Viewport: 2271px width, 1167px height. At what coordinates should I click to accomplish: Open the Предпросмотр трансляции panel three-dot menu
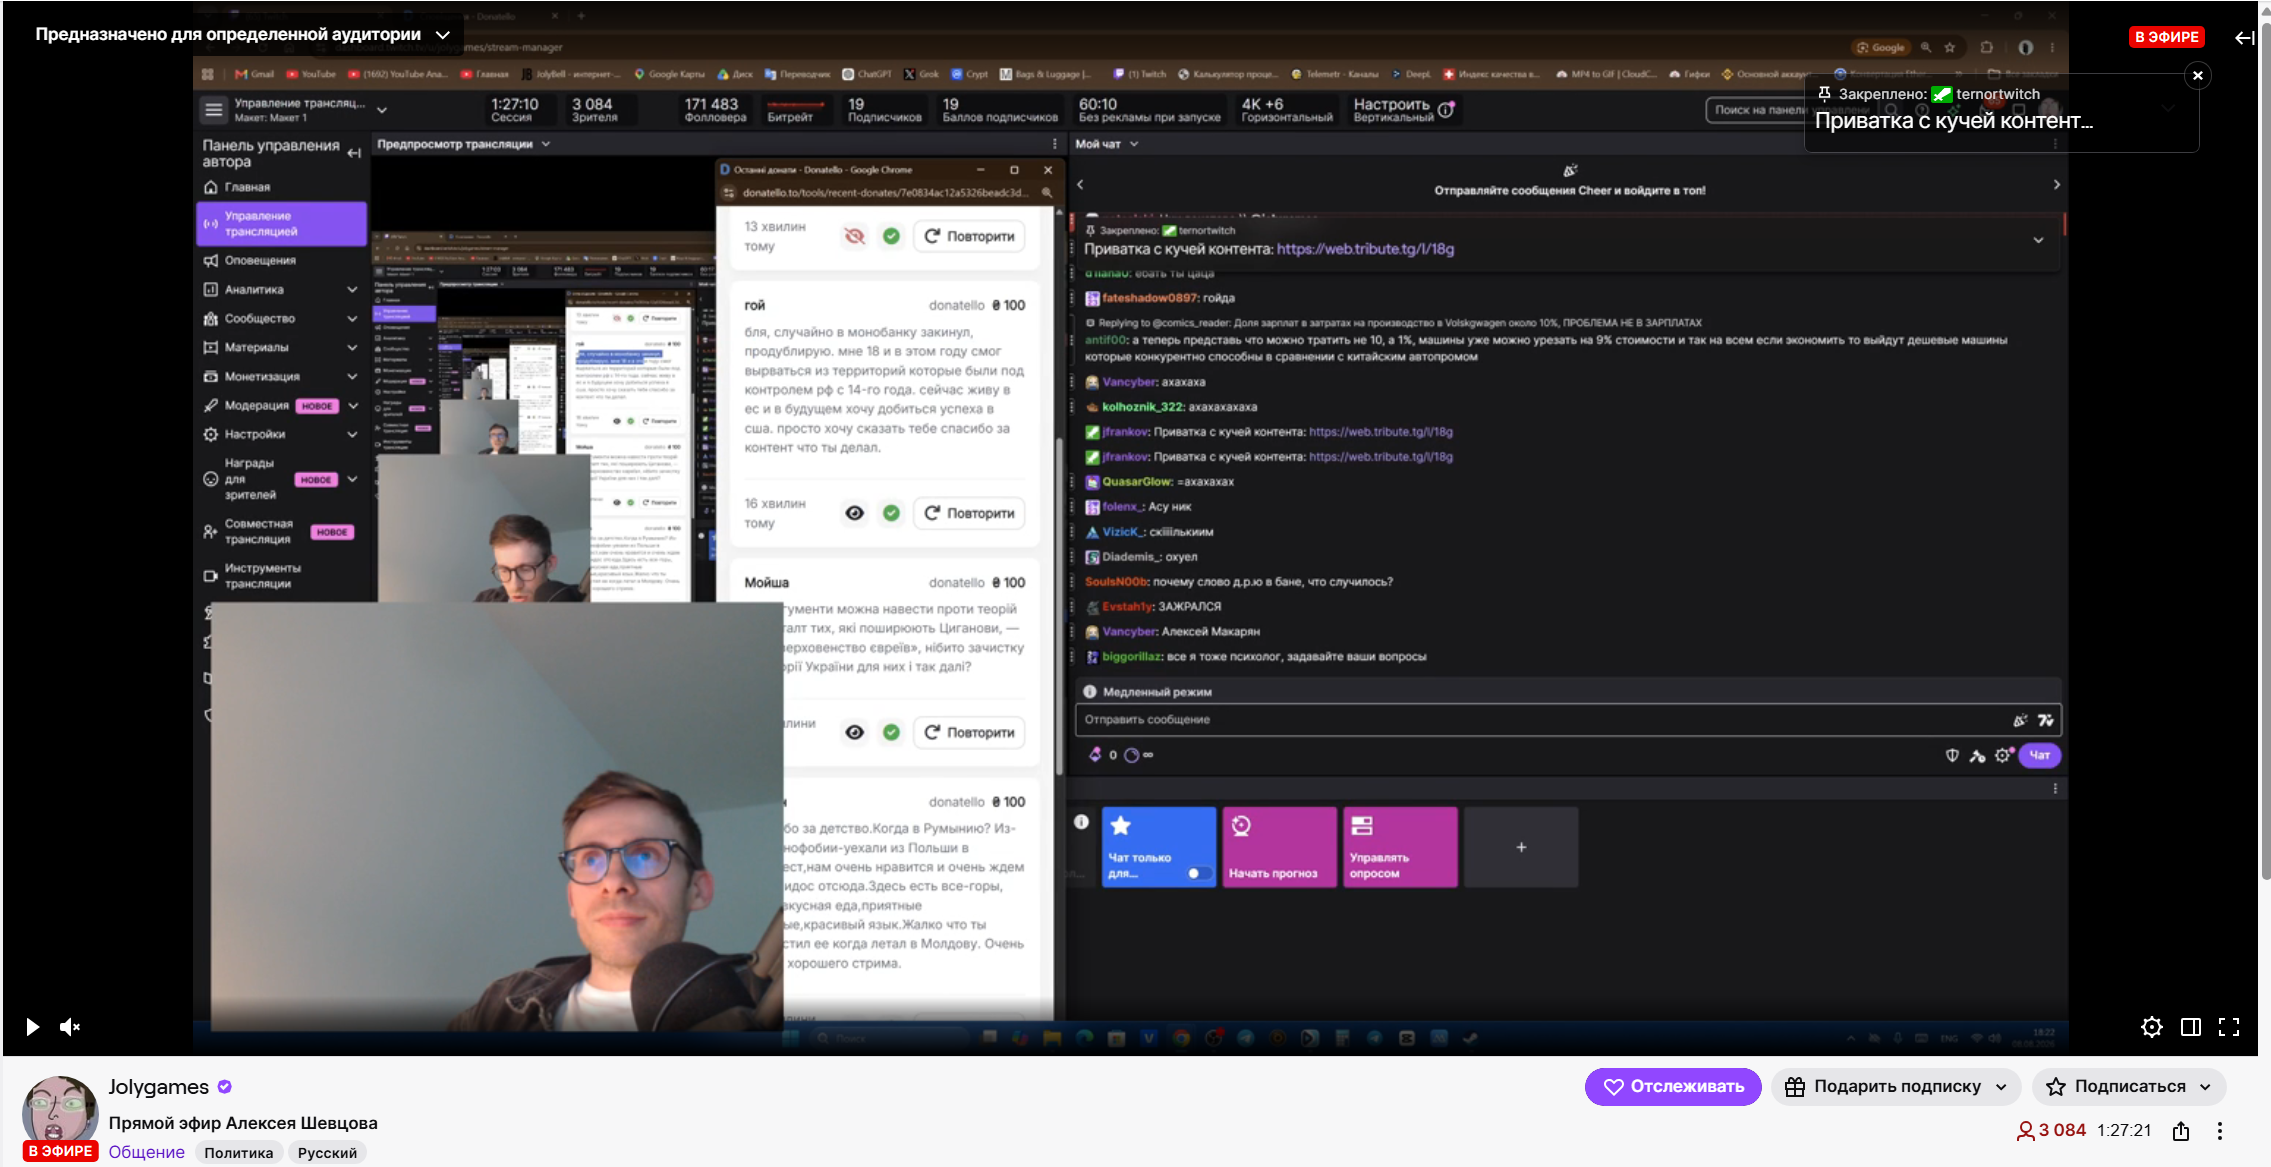pyautogui.click(x=1054, y=145)
